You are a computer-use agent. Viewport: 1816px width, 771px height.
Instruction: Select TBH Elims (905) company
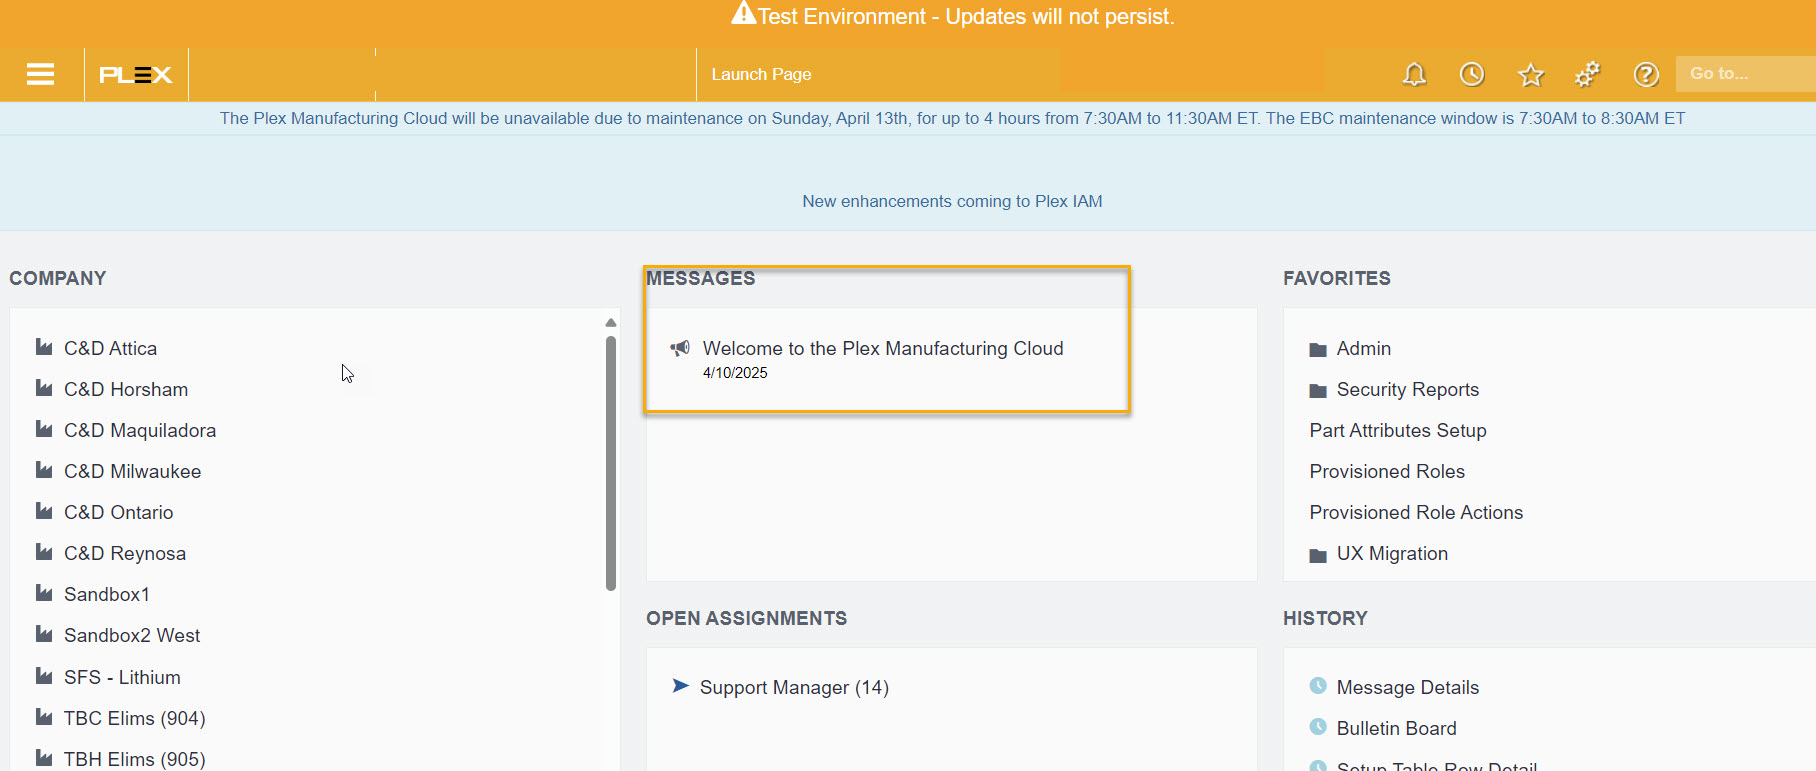134,759
